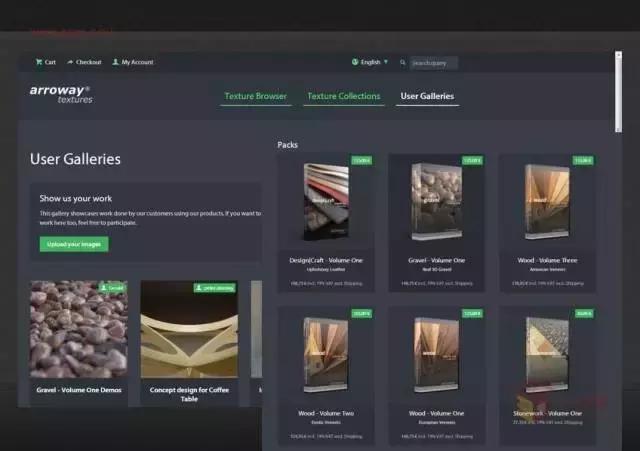Image resolution: width=640 pixels, height=451 pixels.
Task: Click Wood - Volume One title
Action: (x=437, y=413)
